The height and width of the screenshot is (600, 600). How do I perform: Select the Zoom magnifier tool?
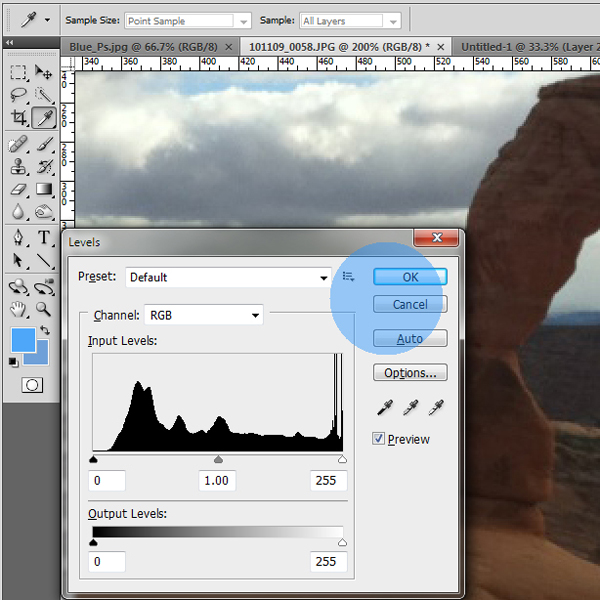coord(44,310)
